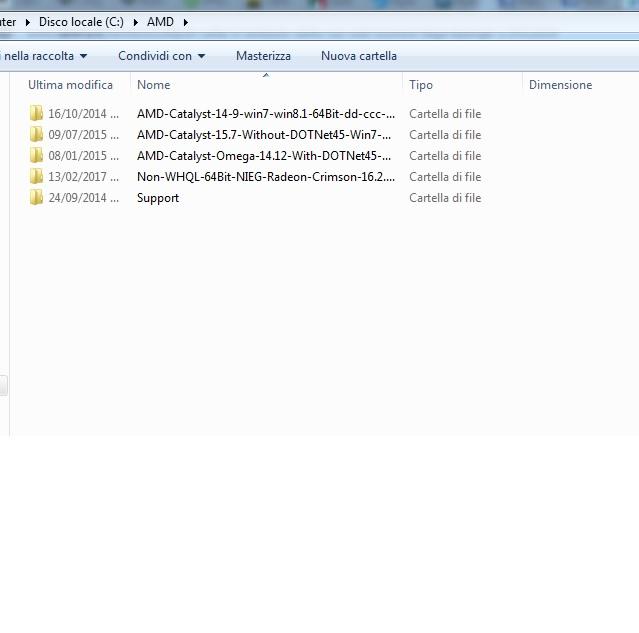Click AMD breadcrumb segment

[160, 22]
